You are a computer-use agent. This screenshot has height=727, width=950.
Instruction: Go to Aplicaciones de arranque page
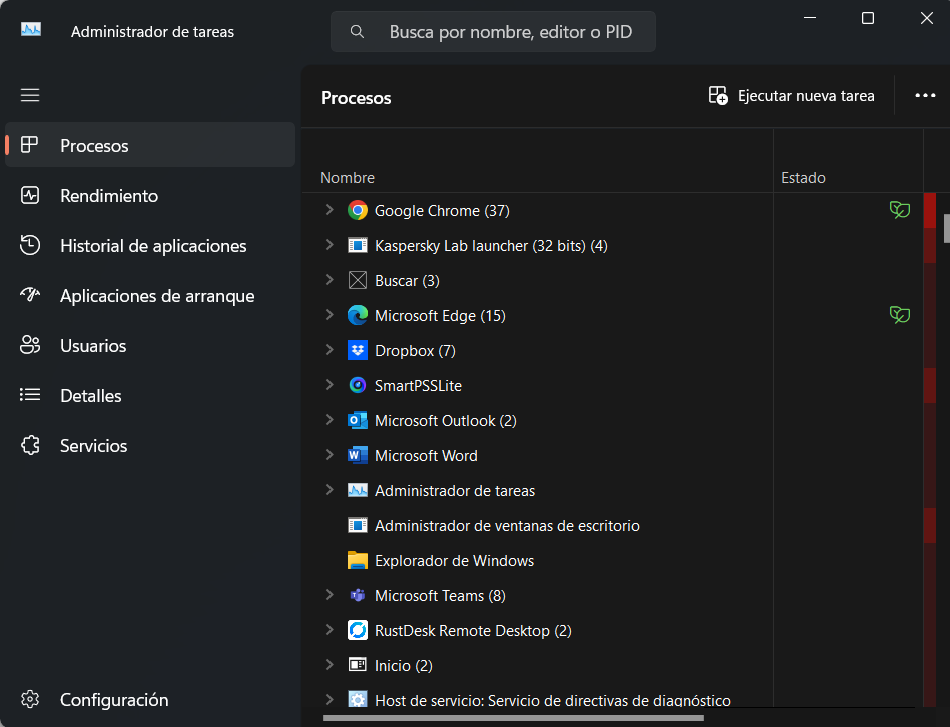tap(150, 295)
